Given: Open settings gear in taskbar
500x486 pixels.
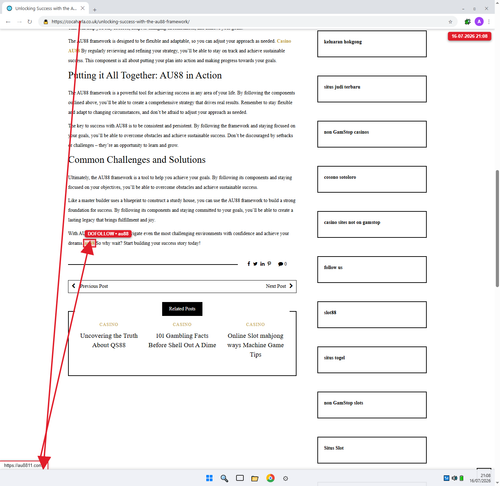Looking at the screenshot, I should (285, 478).
